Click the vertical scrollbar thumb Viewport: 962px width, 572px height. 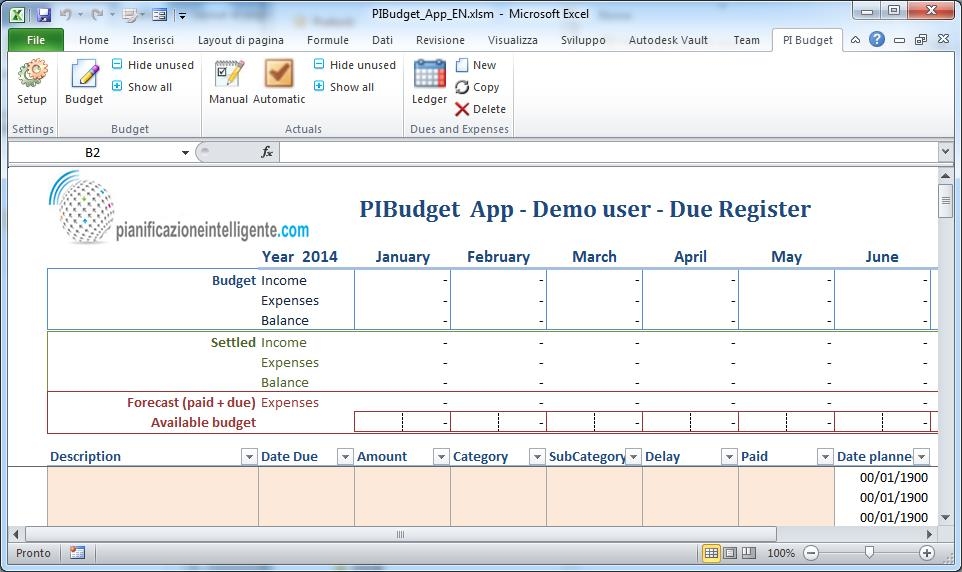(x=945, y=201)
